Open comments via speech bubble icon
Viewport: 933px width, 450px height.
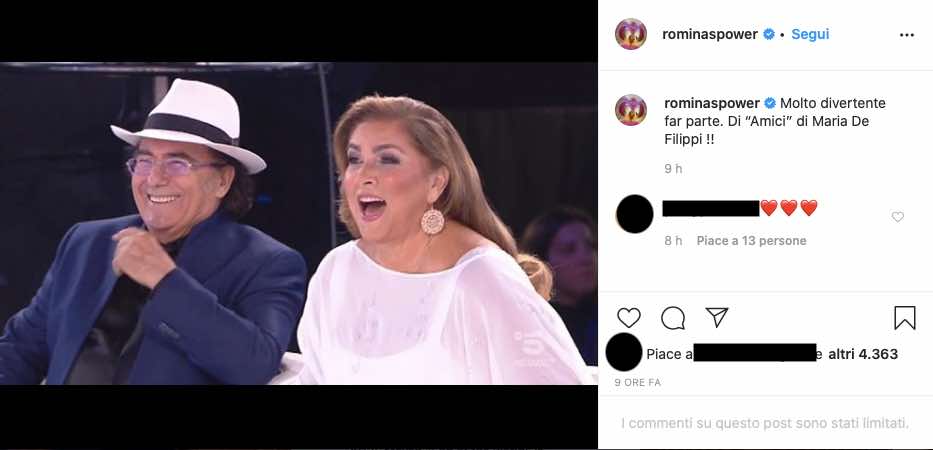pyautogui.click(x=673, y=318)
